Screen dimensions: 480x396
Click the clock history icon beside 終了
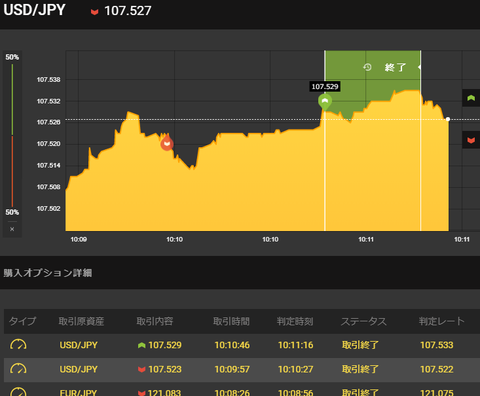point(367,67)
